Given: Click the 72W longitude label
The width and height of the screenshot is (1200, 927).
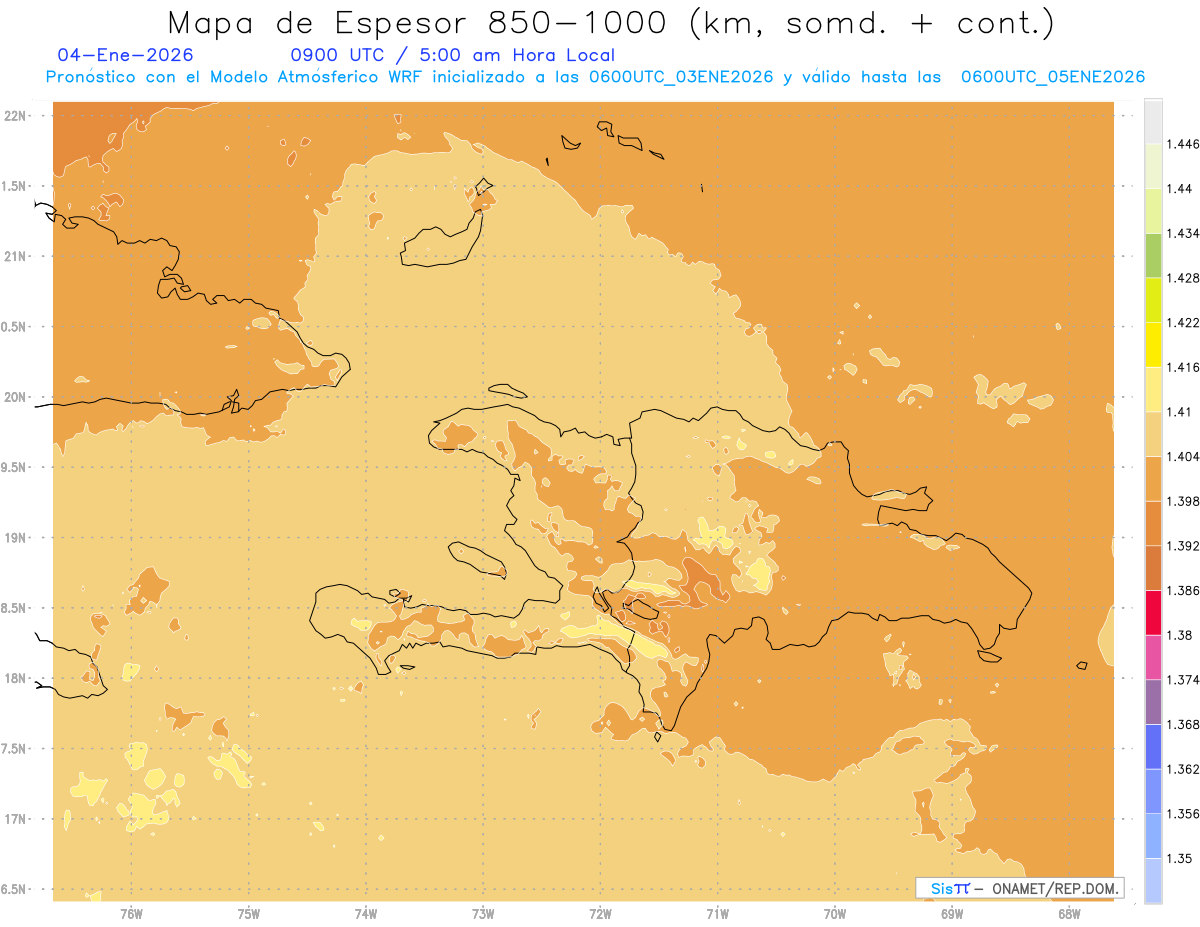Looking at the screenshot, I should coord(600,913).
